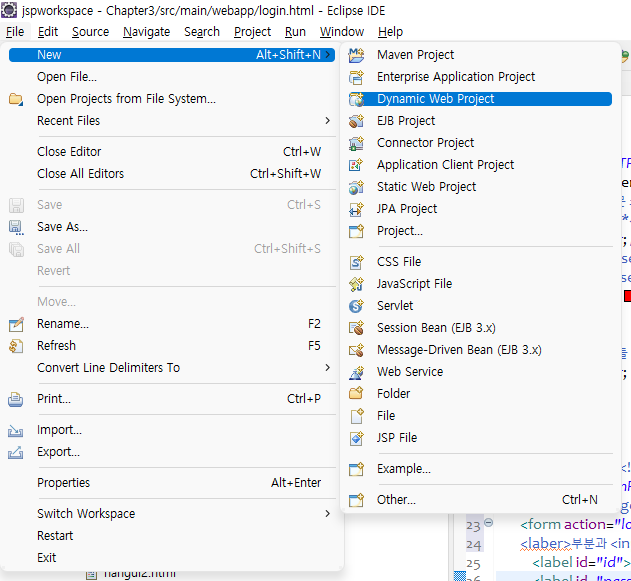The image size is (631, 581).
Task: Click the Rename pencil icon
Action: (x=16, y=324)
